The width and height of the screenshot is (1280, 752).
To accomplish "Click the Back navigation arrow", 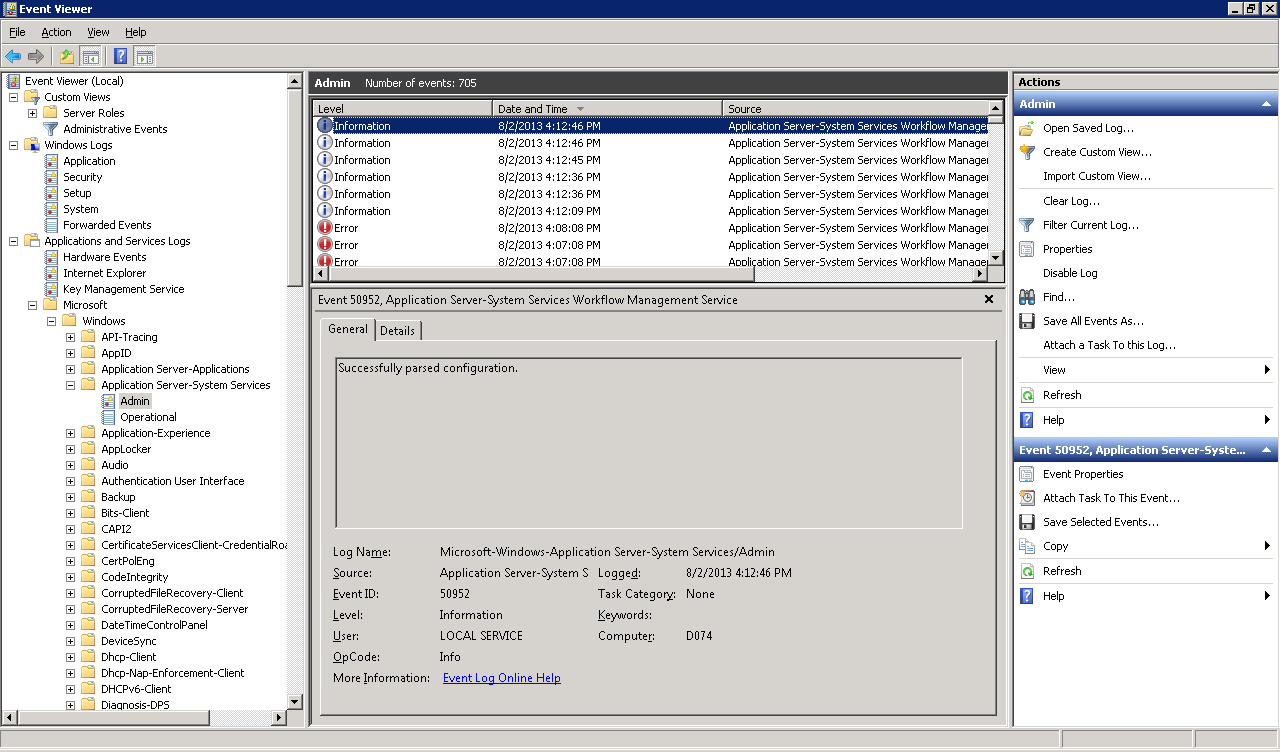I will tap(12, 56).
